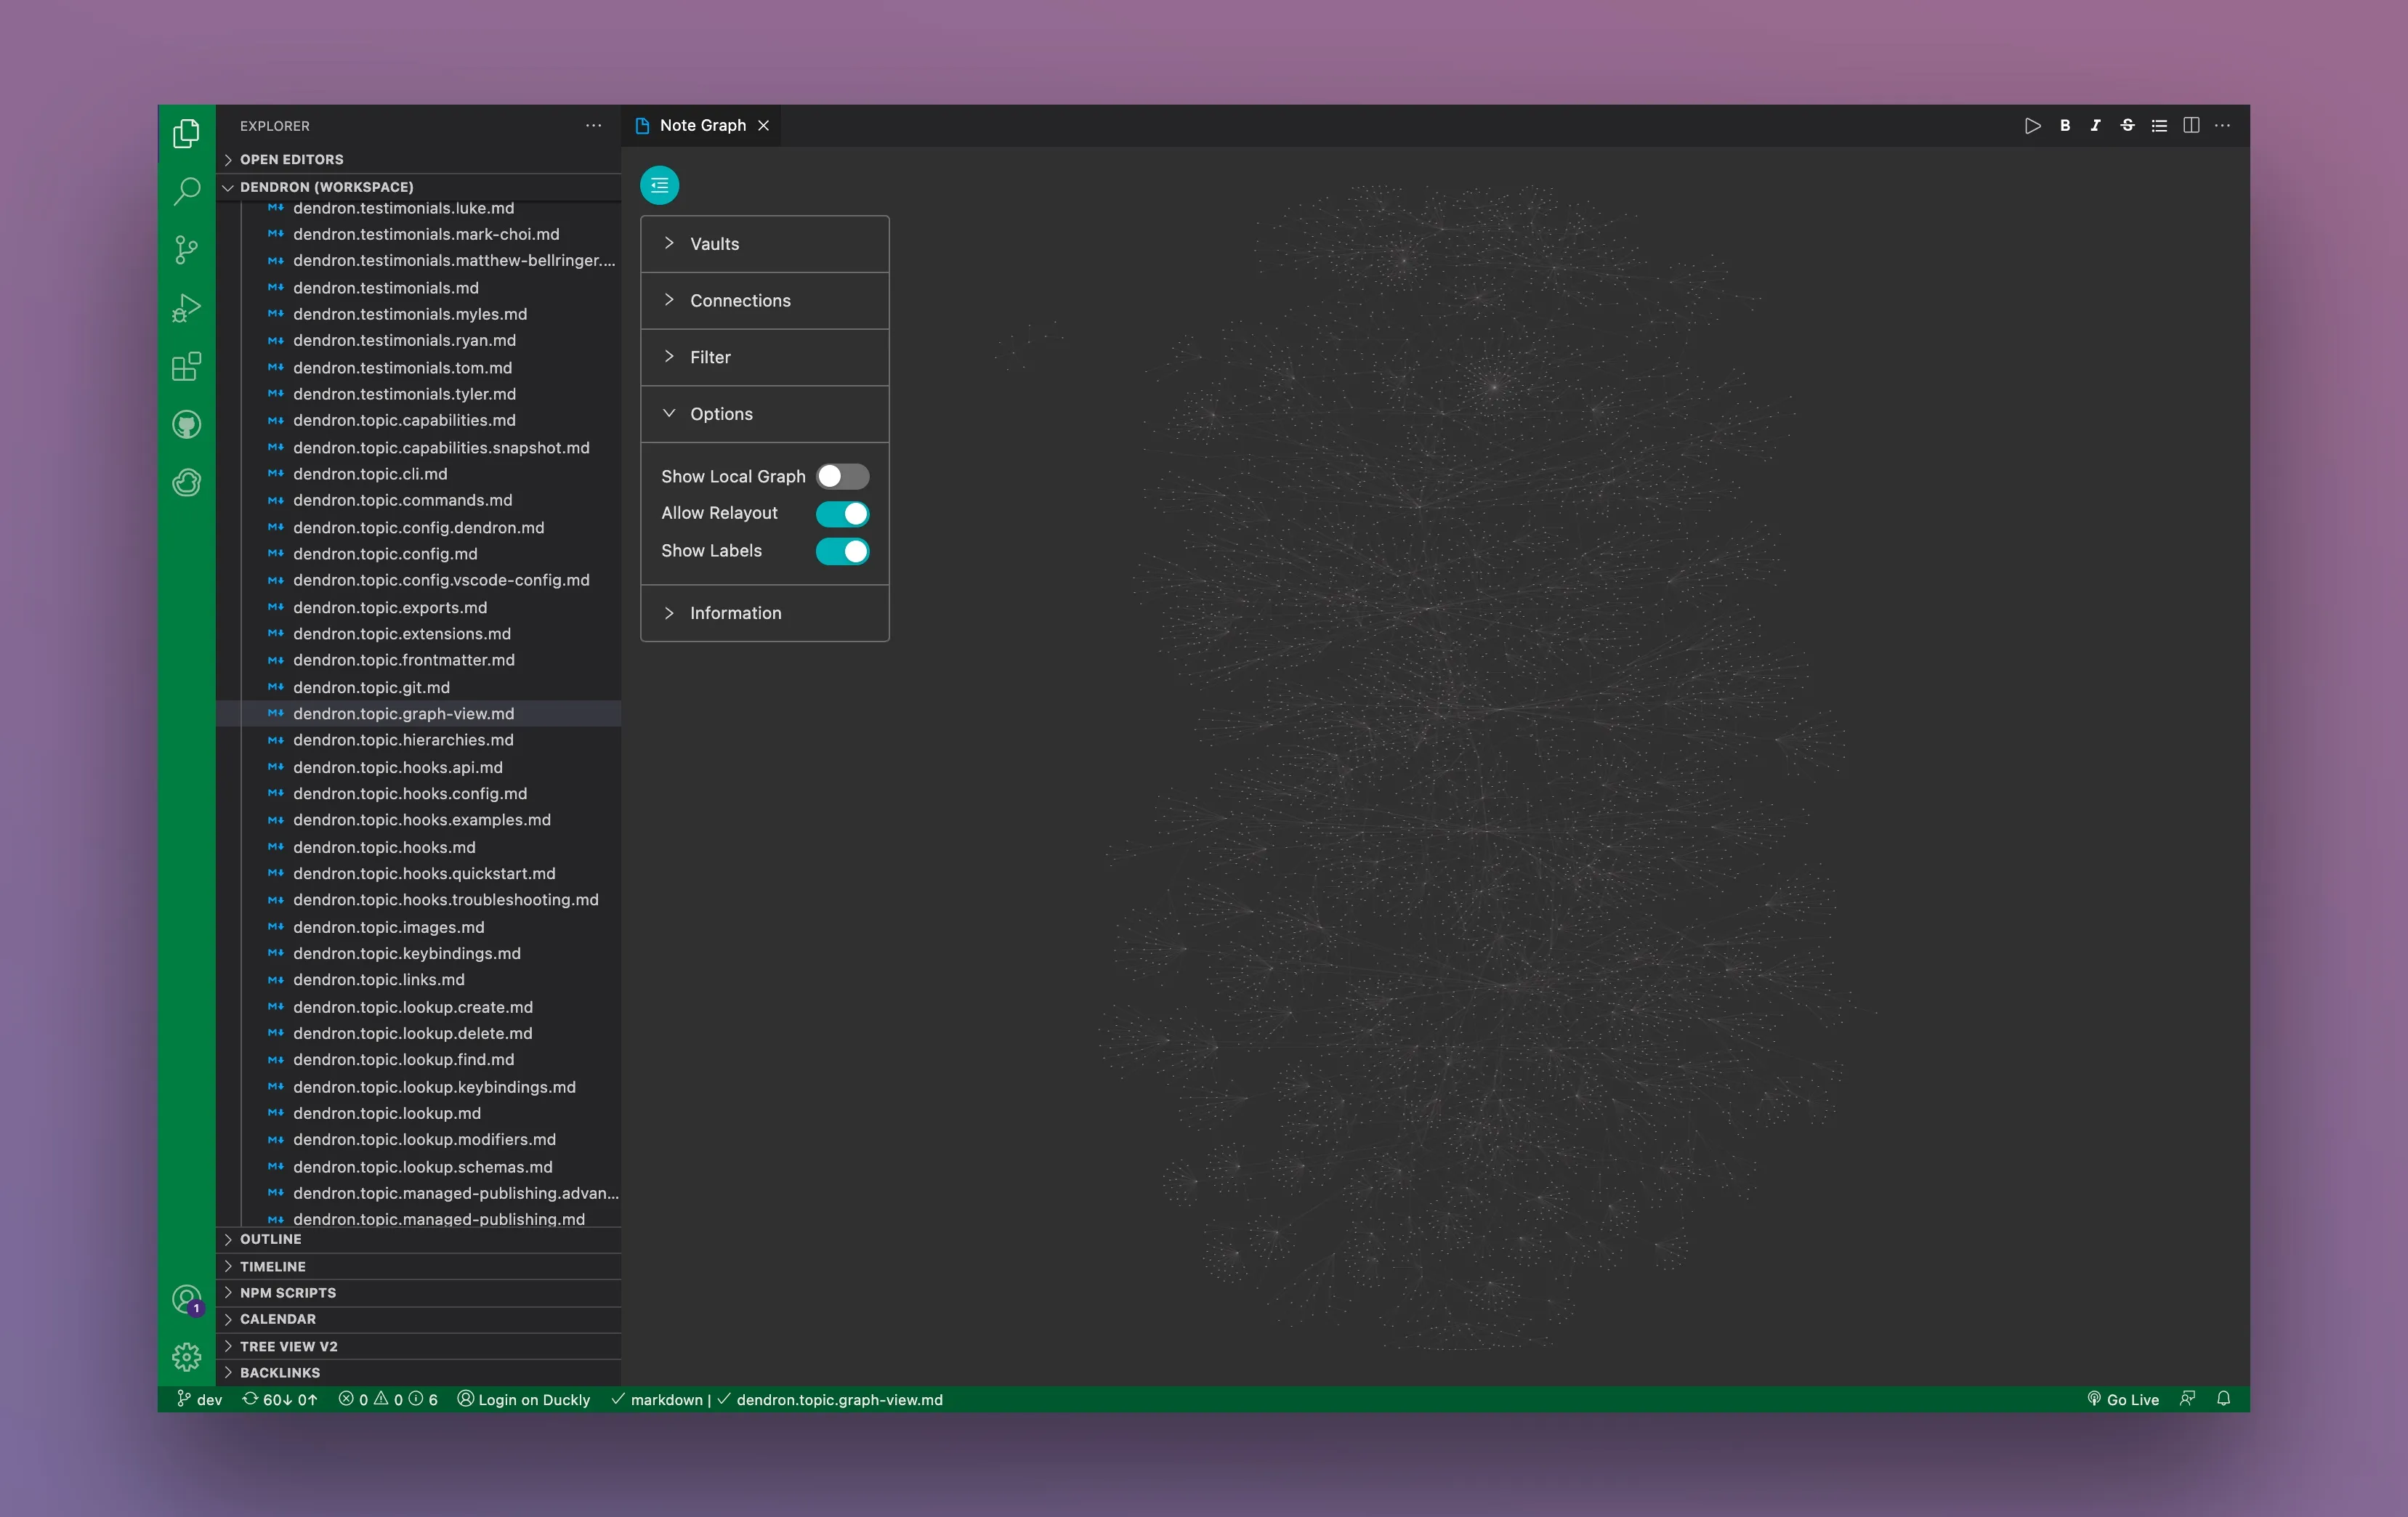Open Explorer Views and More Actions ellipsis
2408x1517 pixels.
pyautogui.click(x=593, y=126)
